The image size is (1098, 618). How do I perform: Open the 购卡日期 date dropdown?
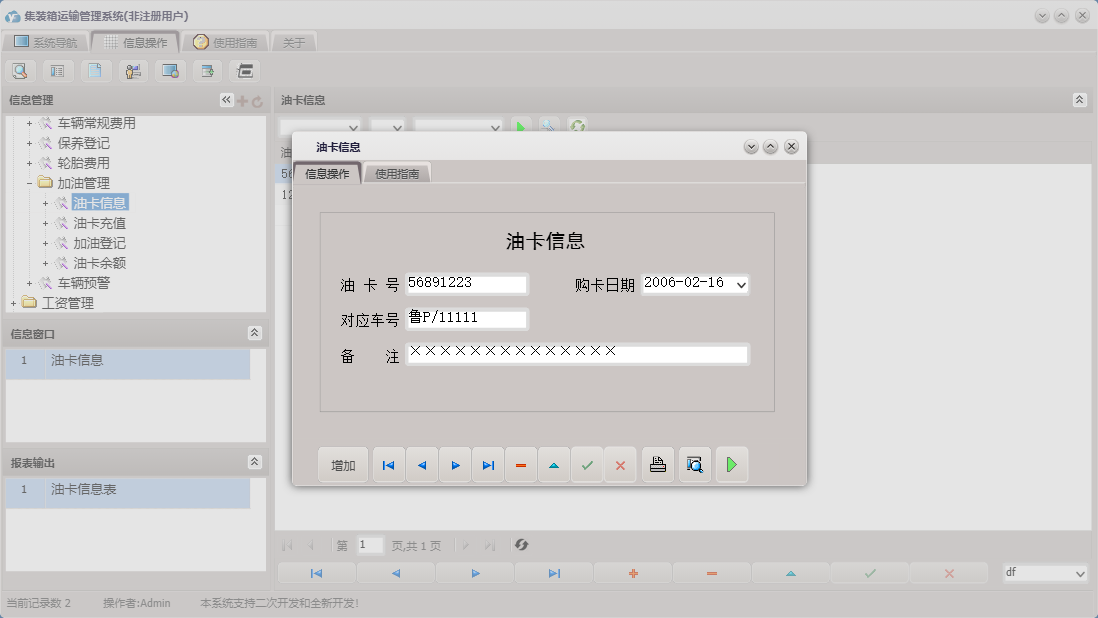point(740,283)
